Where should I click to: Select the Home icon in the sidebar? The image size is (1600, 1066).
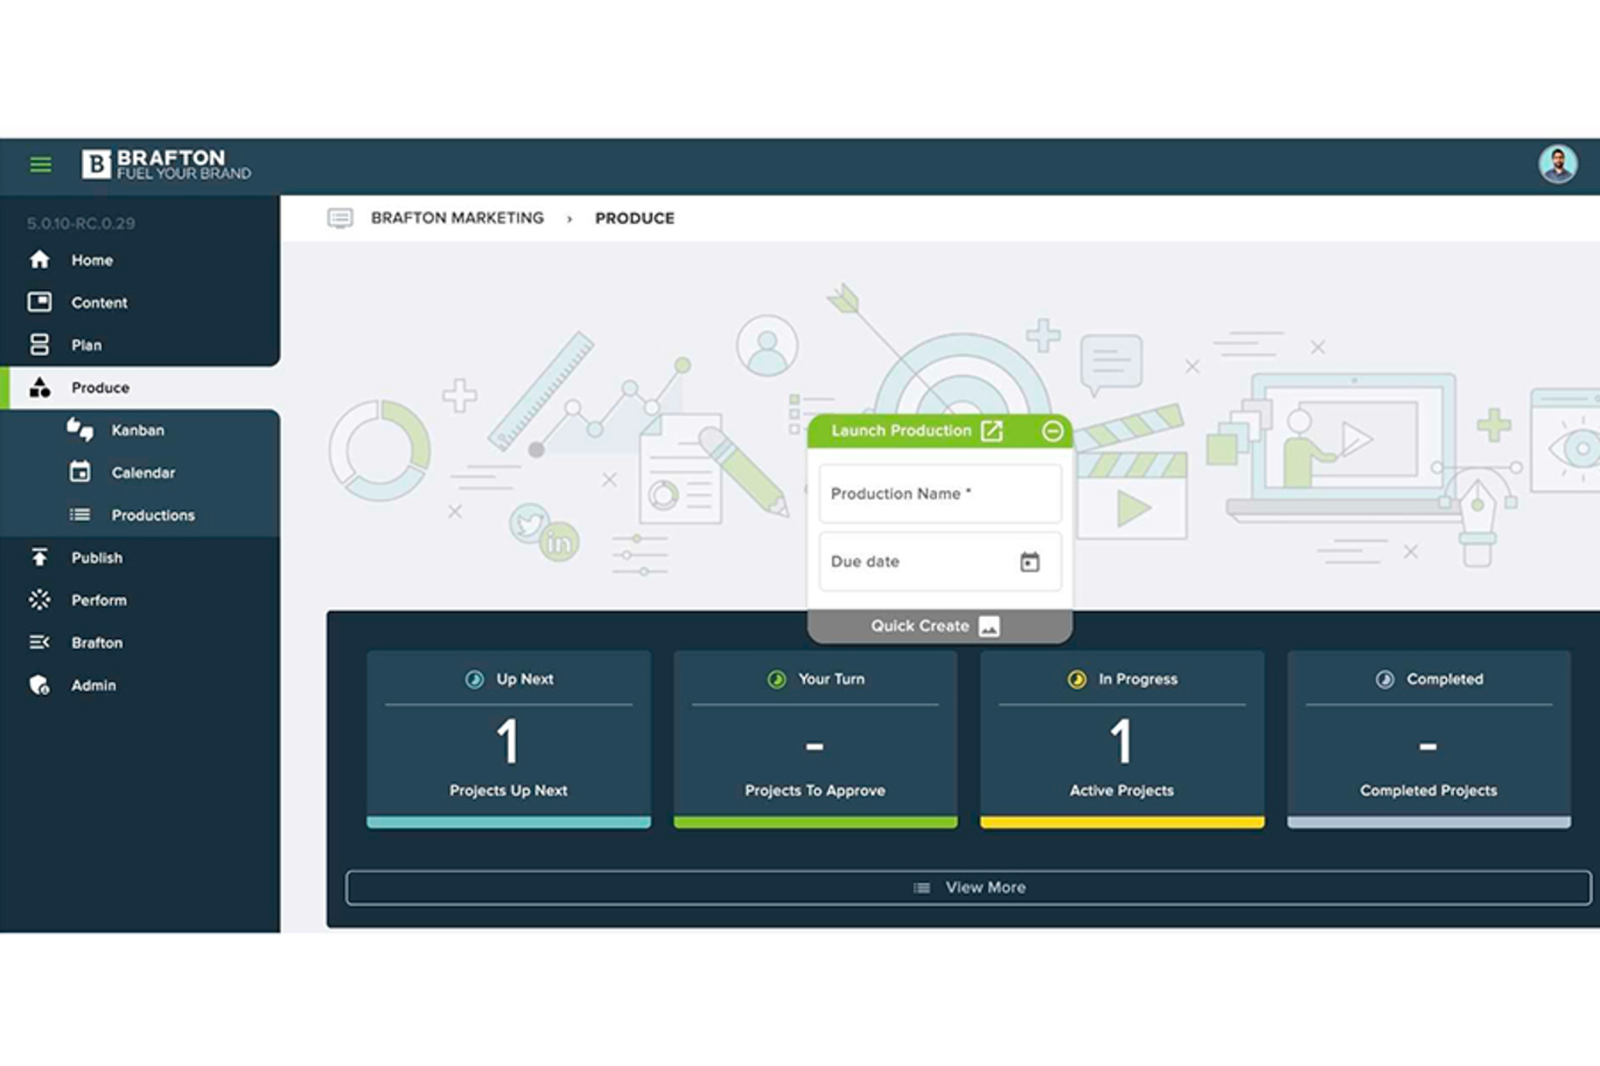pyautogui.click(x=40, y=260)
